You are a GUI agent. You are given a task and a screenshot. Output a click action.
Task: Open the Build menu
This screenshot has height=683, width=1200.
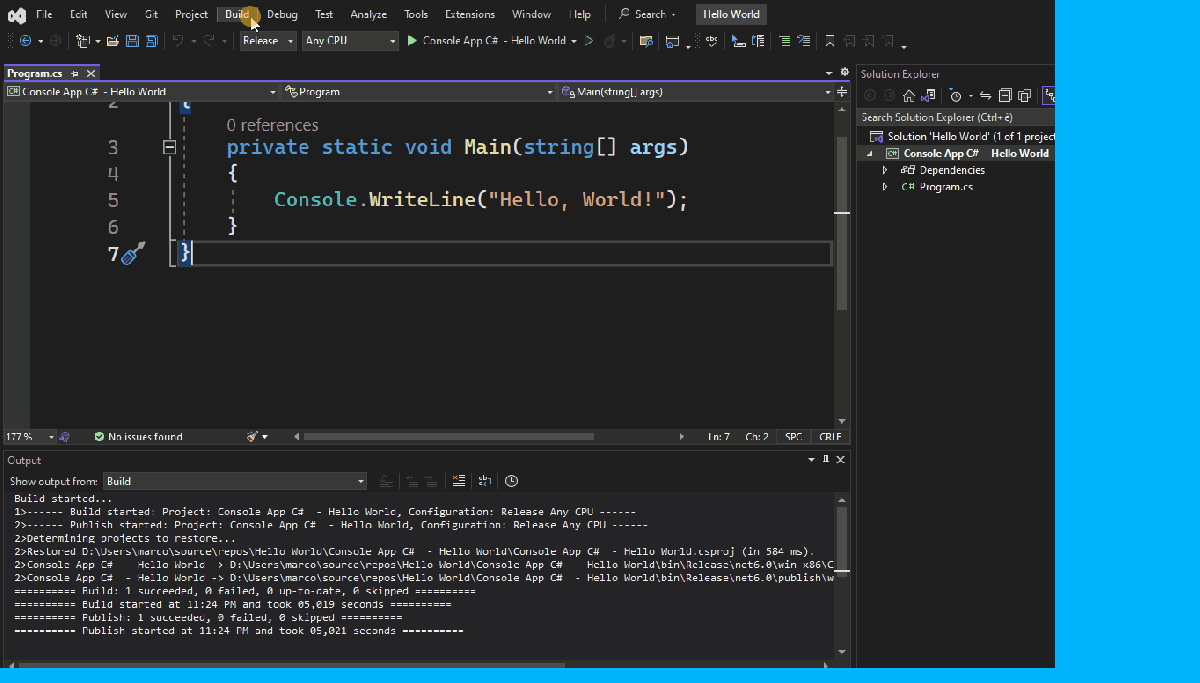point(237,14)
